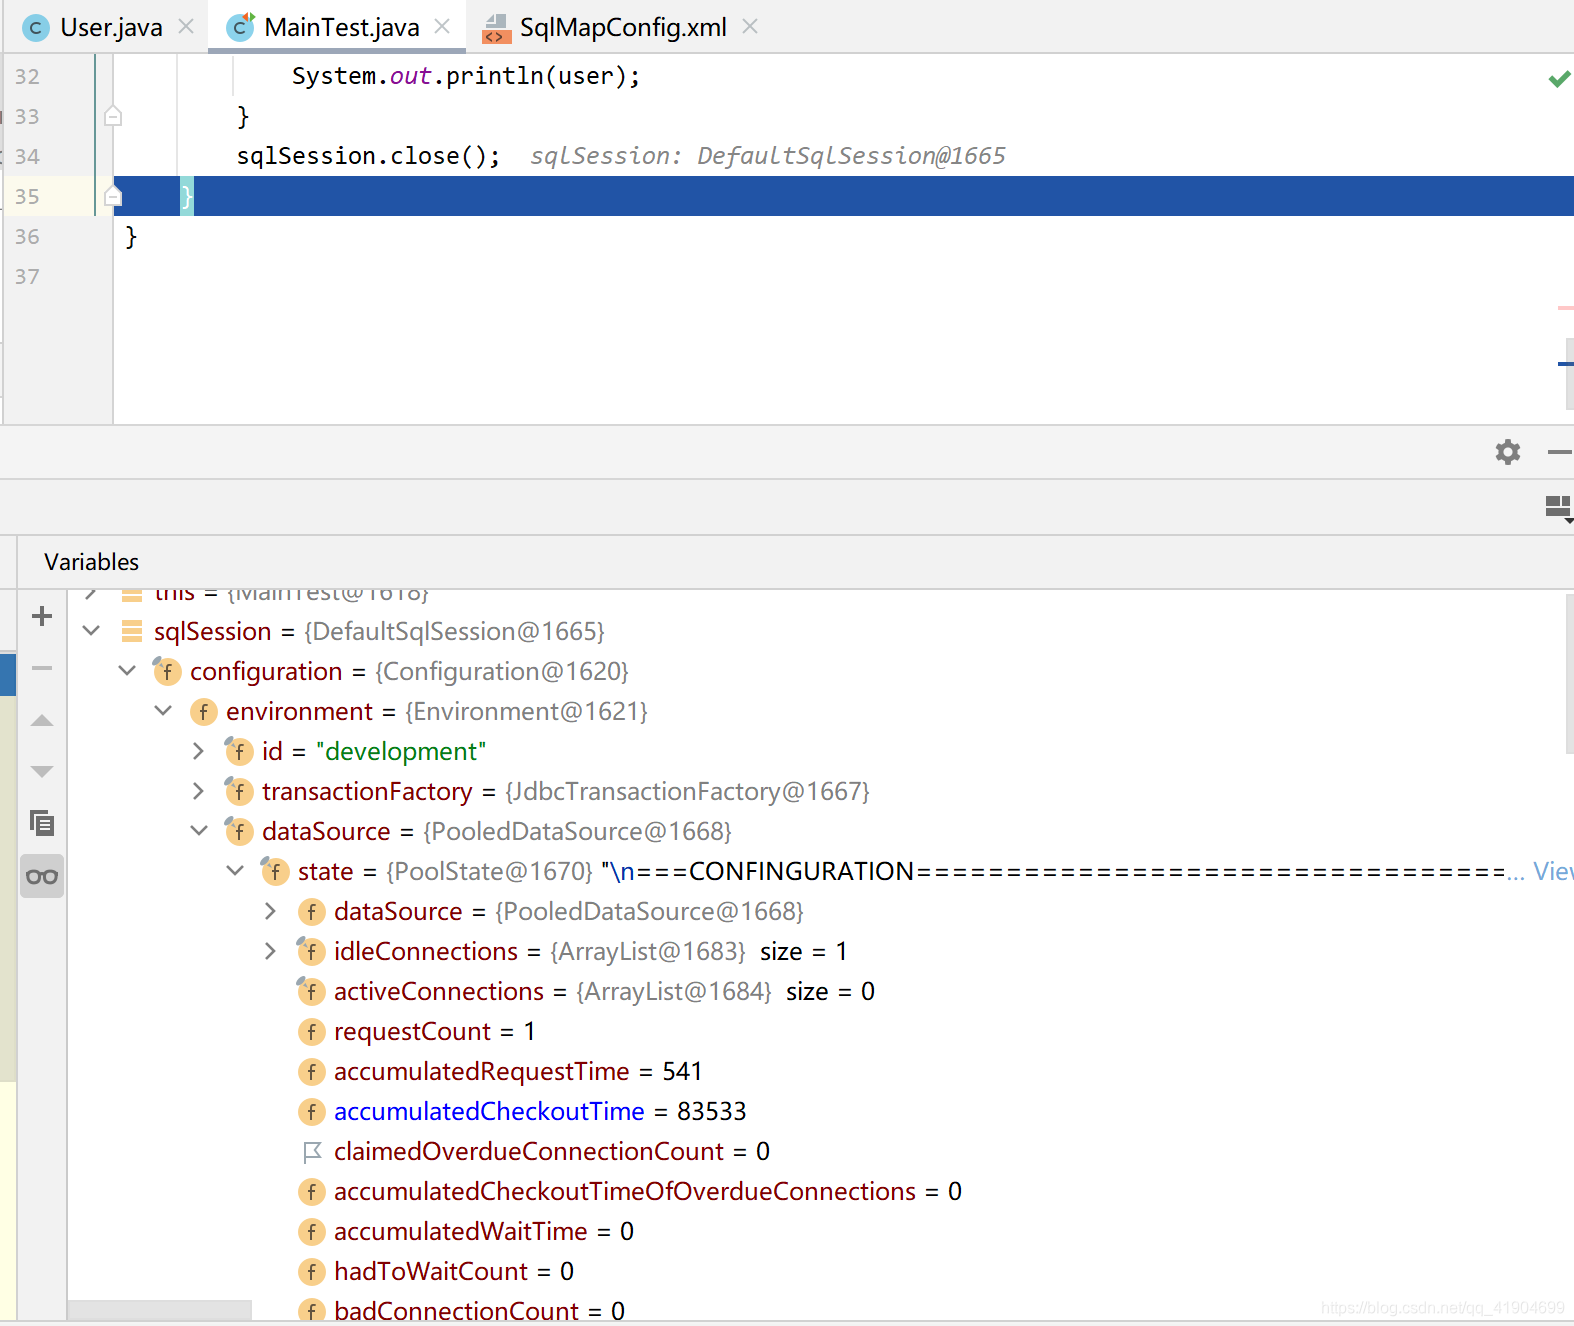1574x1326 pixels.
Task: Collapse the environment field node
Action: click(x=163, y=711)
